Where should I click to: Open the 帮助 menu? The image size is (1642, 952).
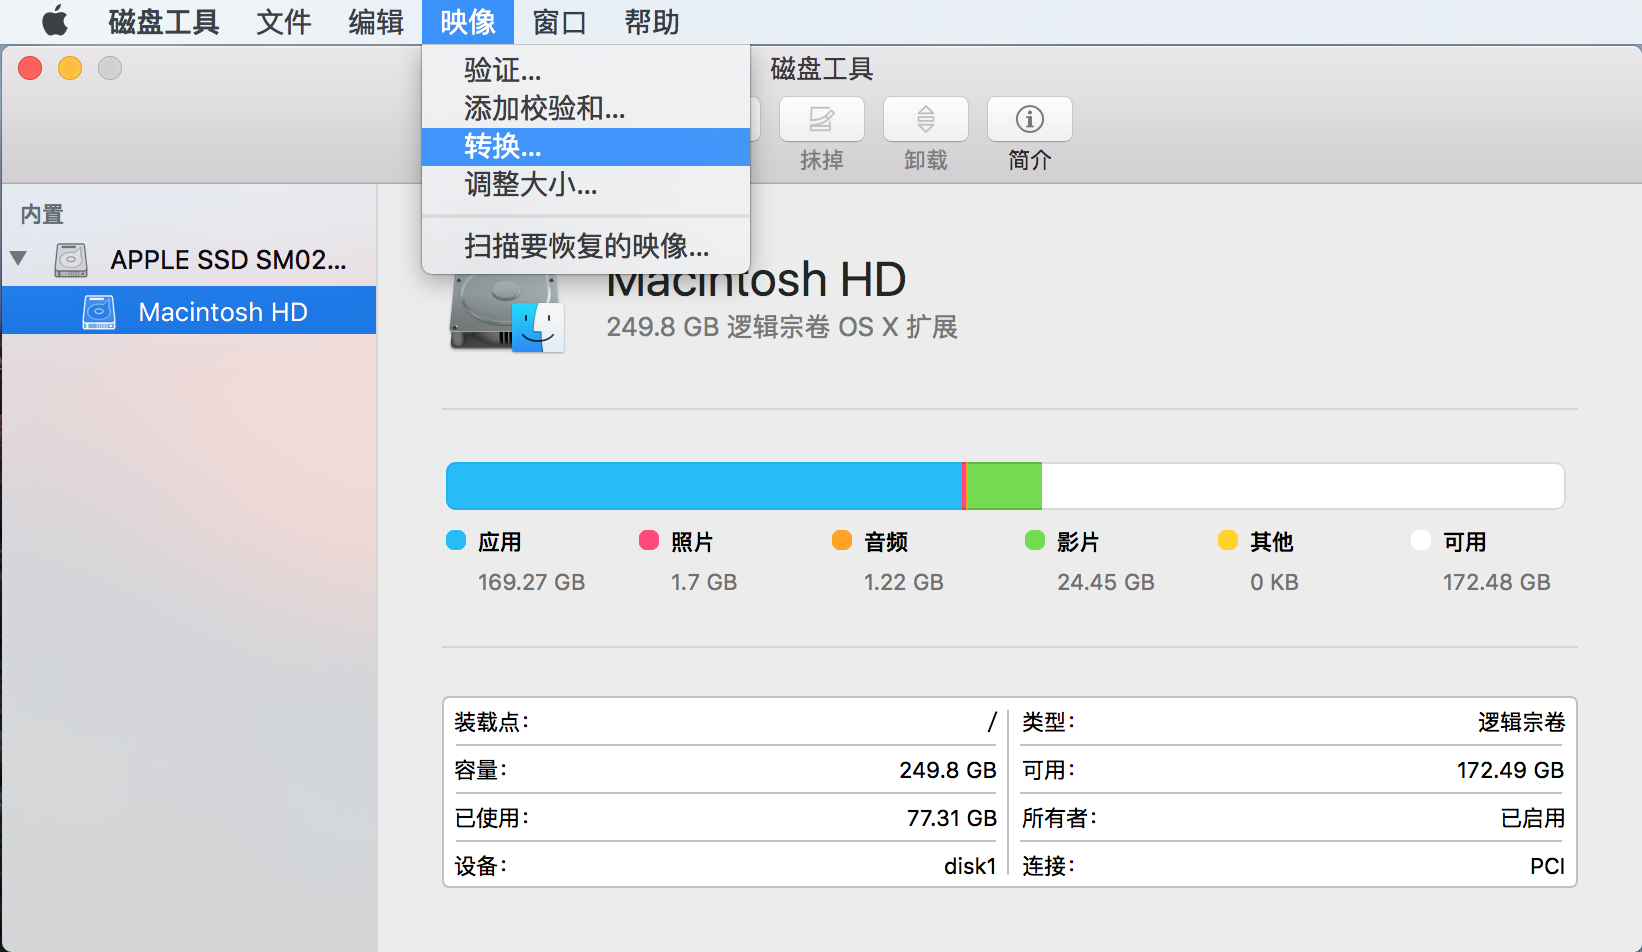pos(652,21)
